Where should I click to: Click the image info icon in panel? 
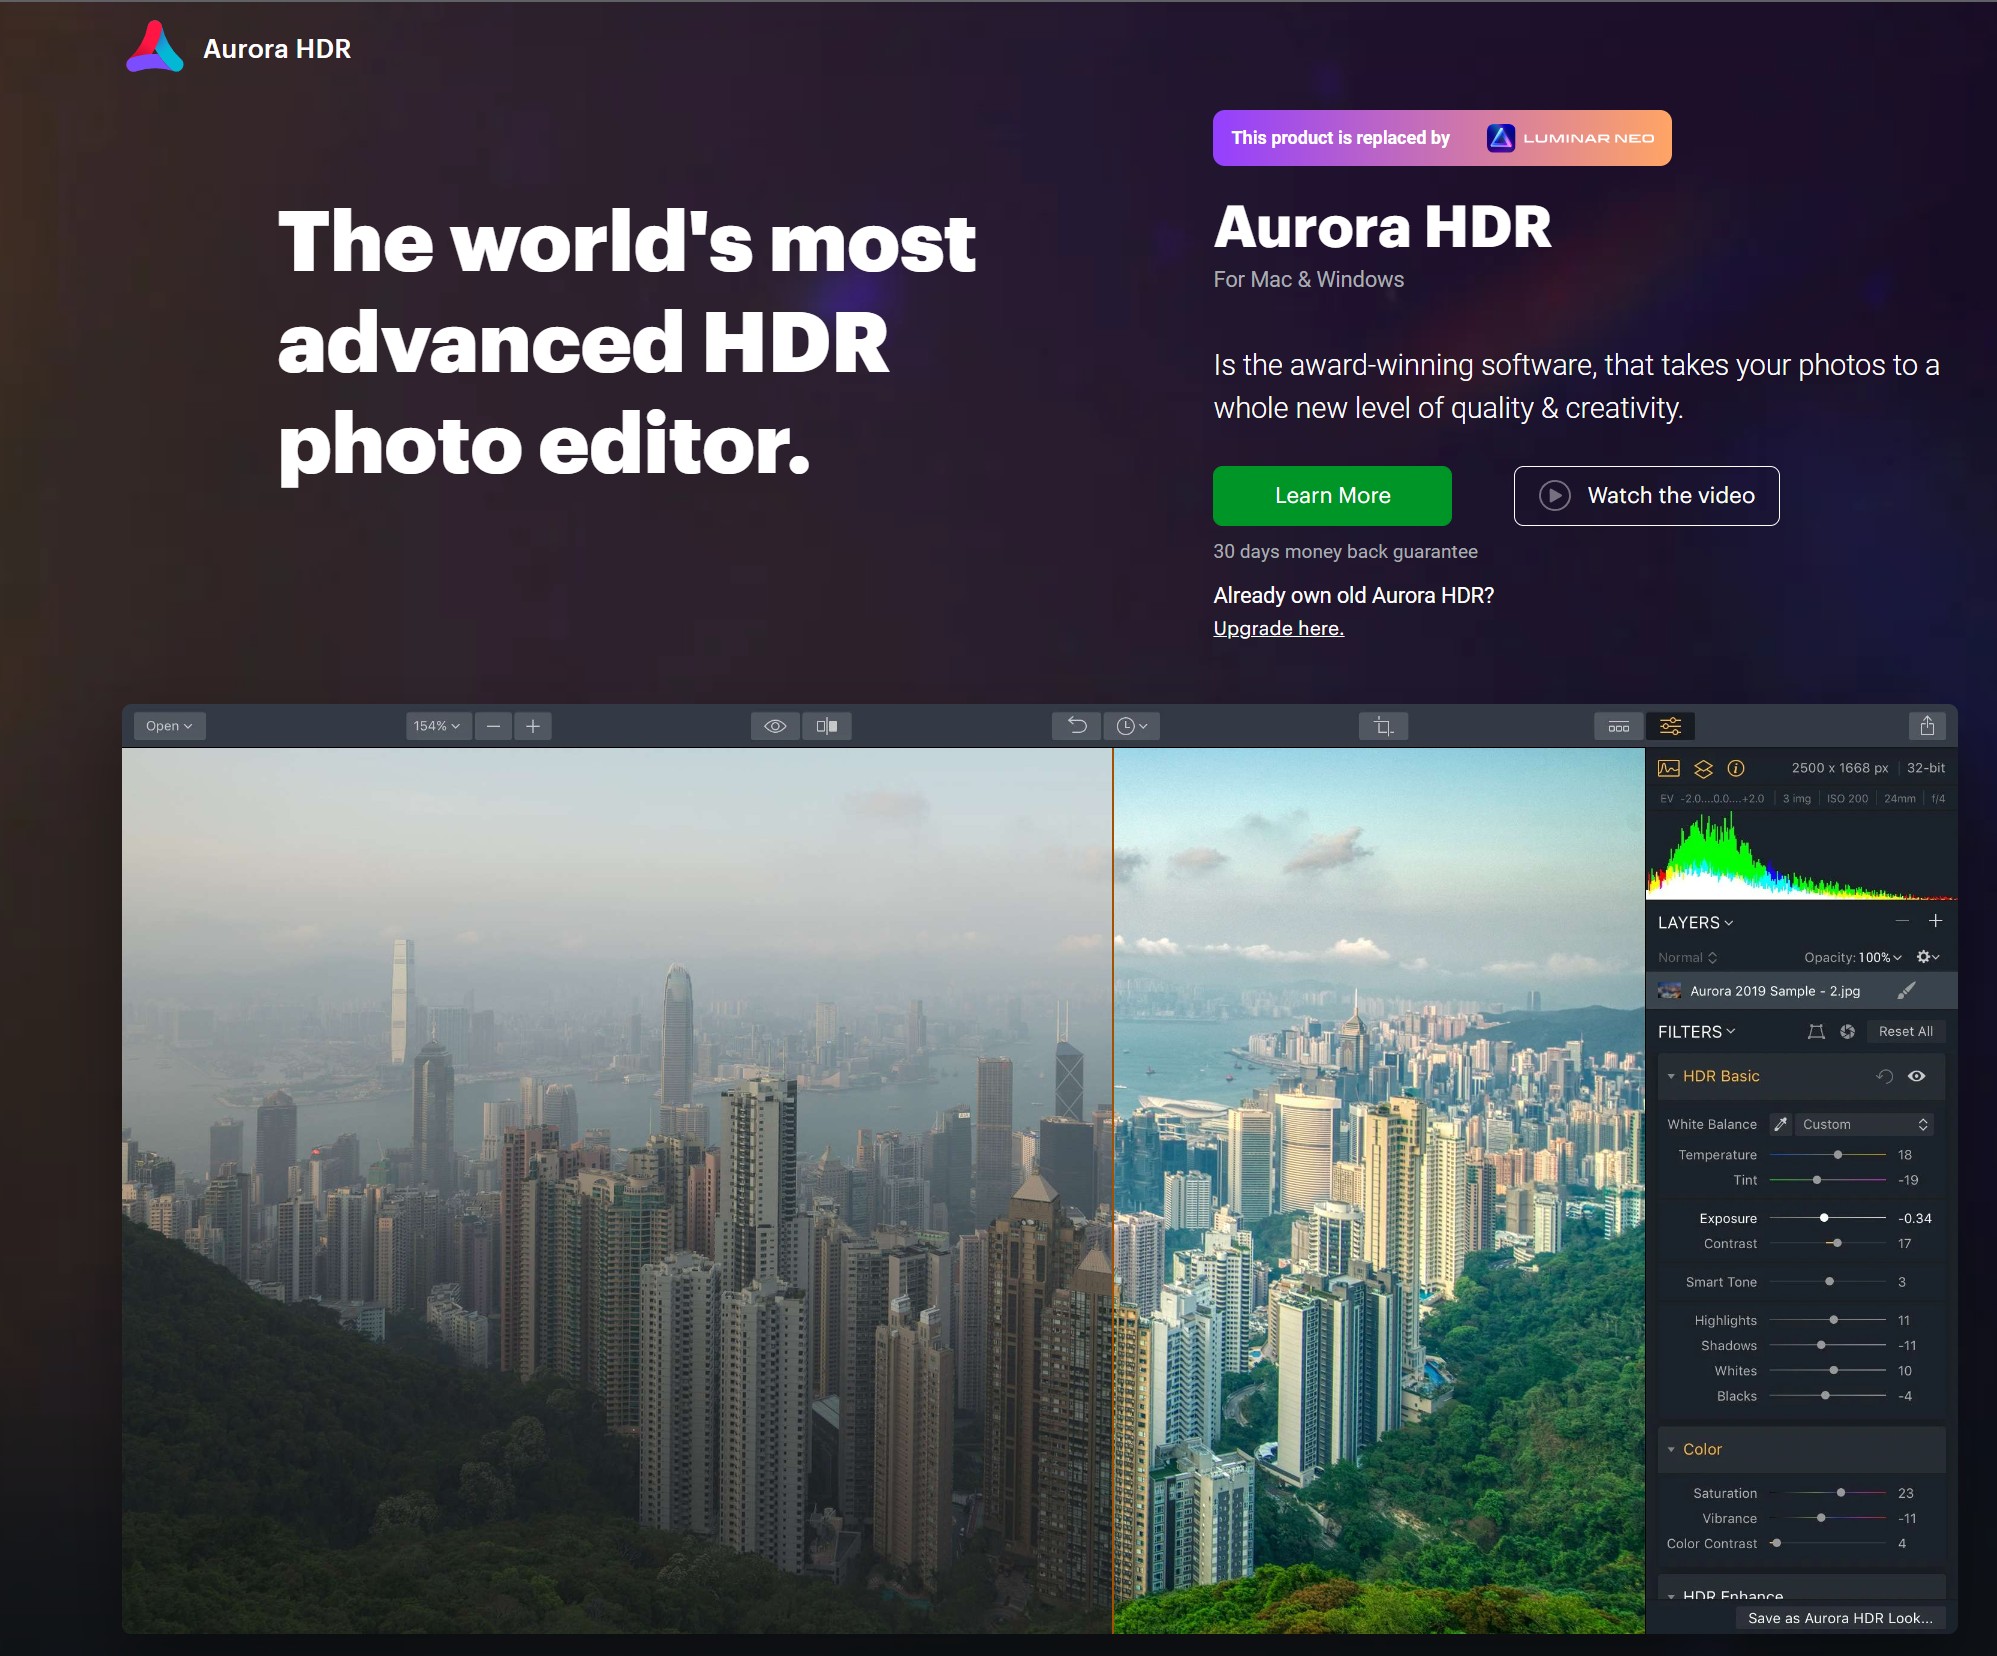tap(1735, 767)
